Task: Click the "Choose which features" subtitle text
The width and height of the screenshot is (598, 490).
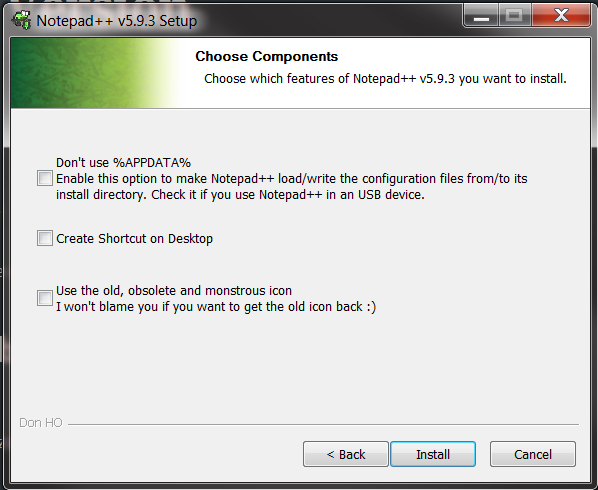Action: pyautogui.click(x=385, y=79)
